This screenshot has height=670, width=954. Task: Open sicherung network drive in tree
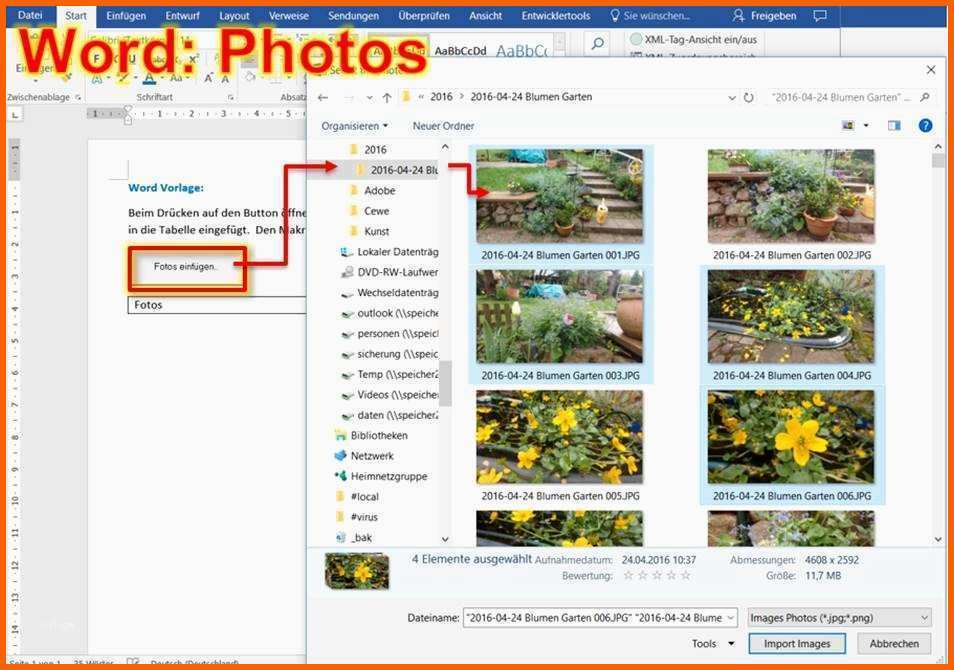coord(389,354)
